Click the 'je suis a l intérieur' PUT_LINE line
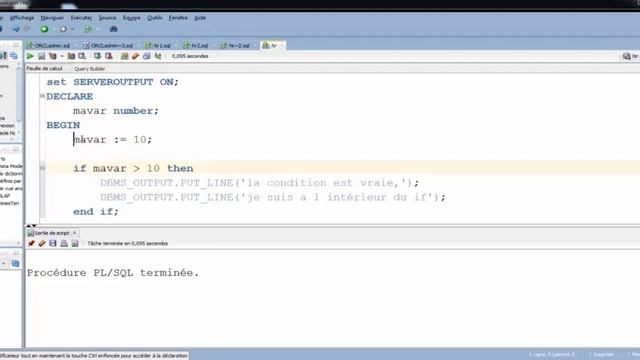640x360 pixels. click(273, 197)
